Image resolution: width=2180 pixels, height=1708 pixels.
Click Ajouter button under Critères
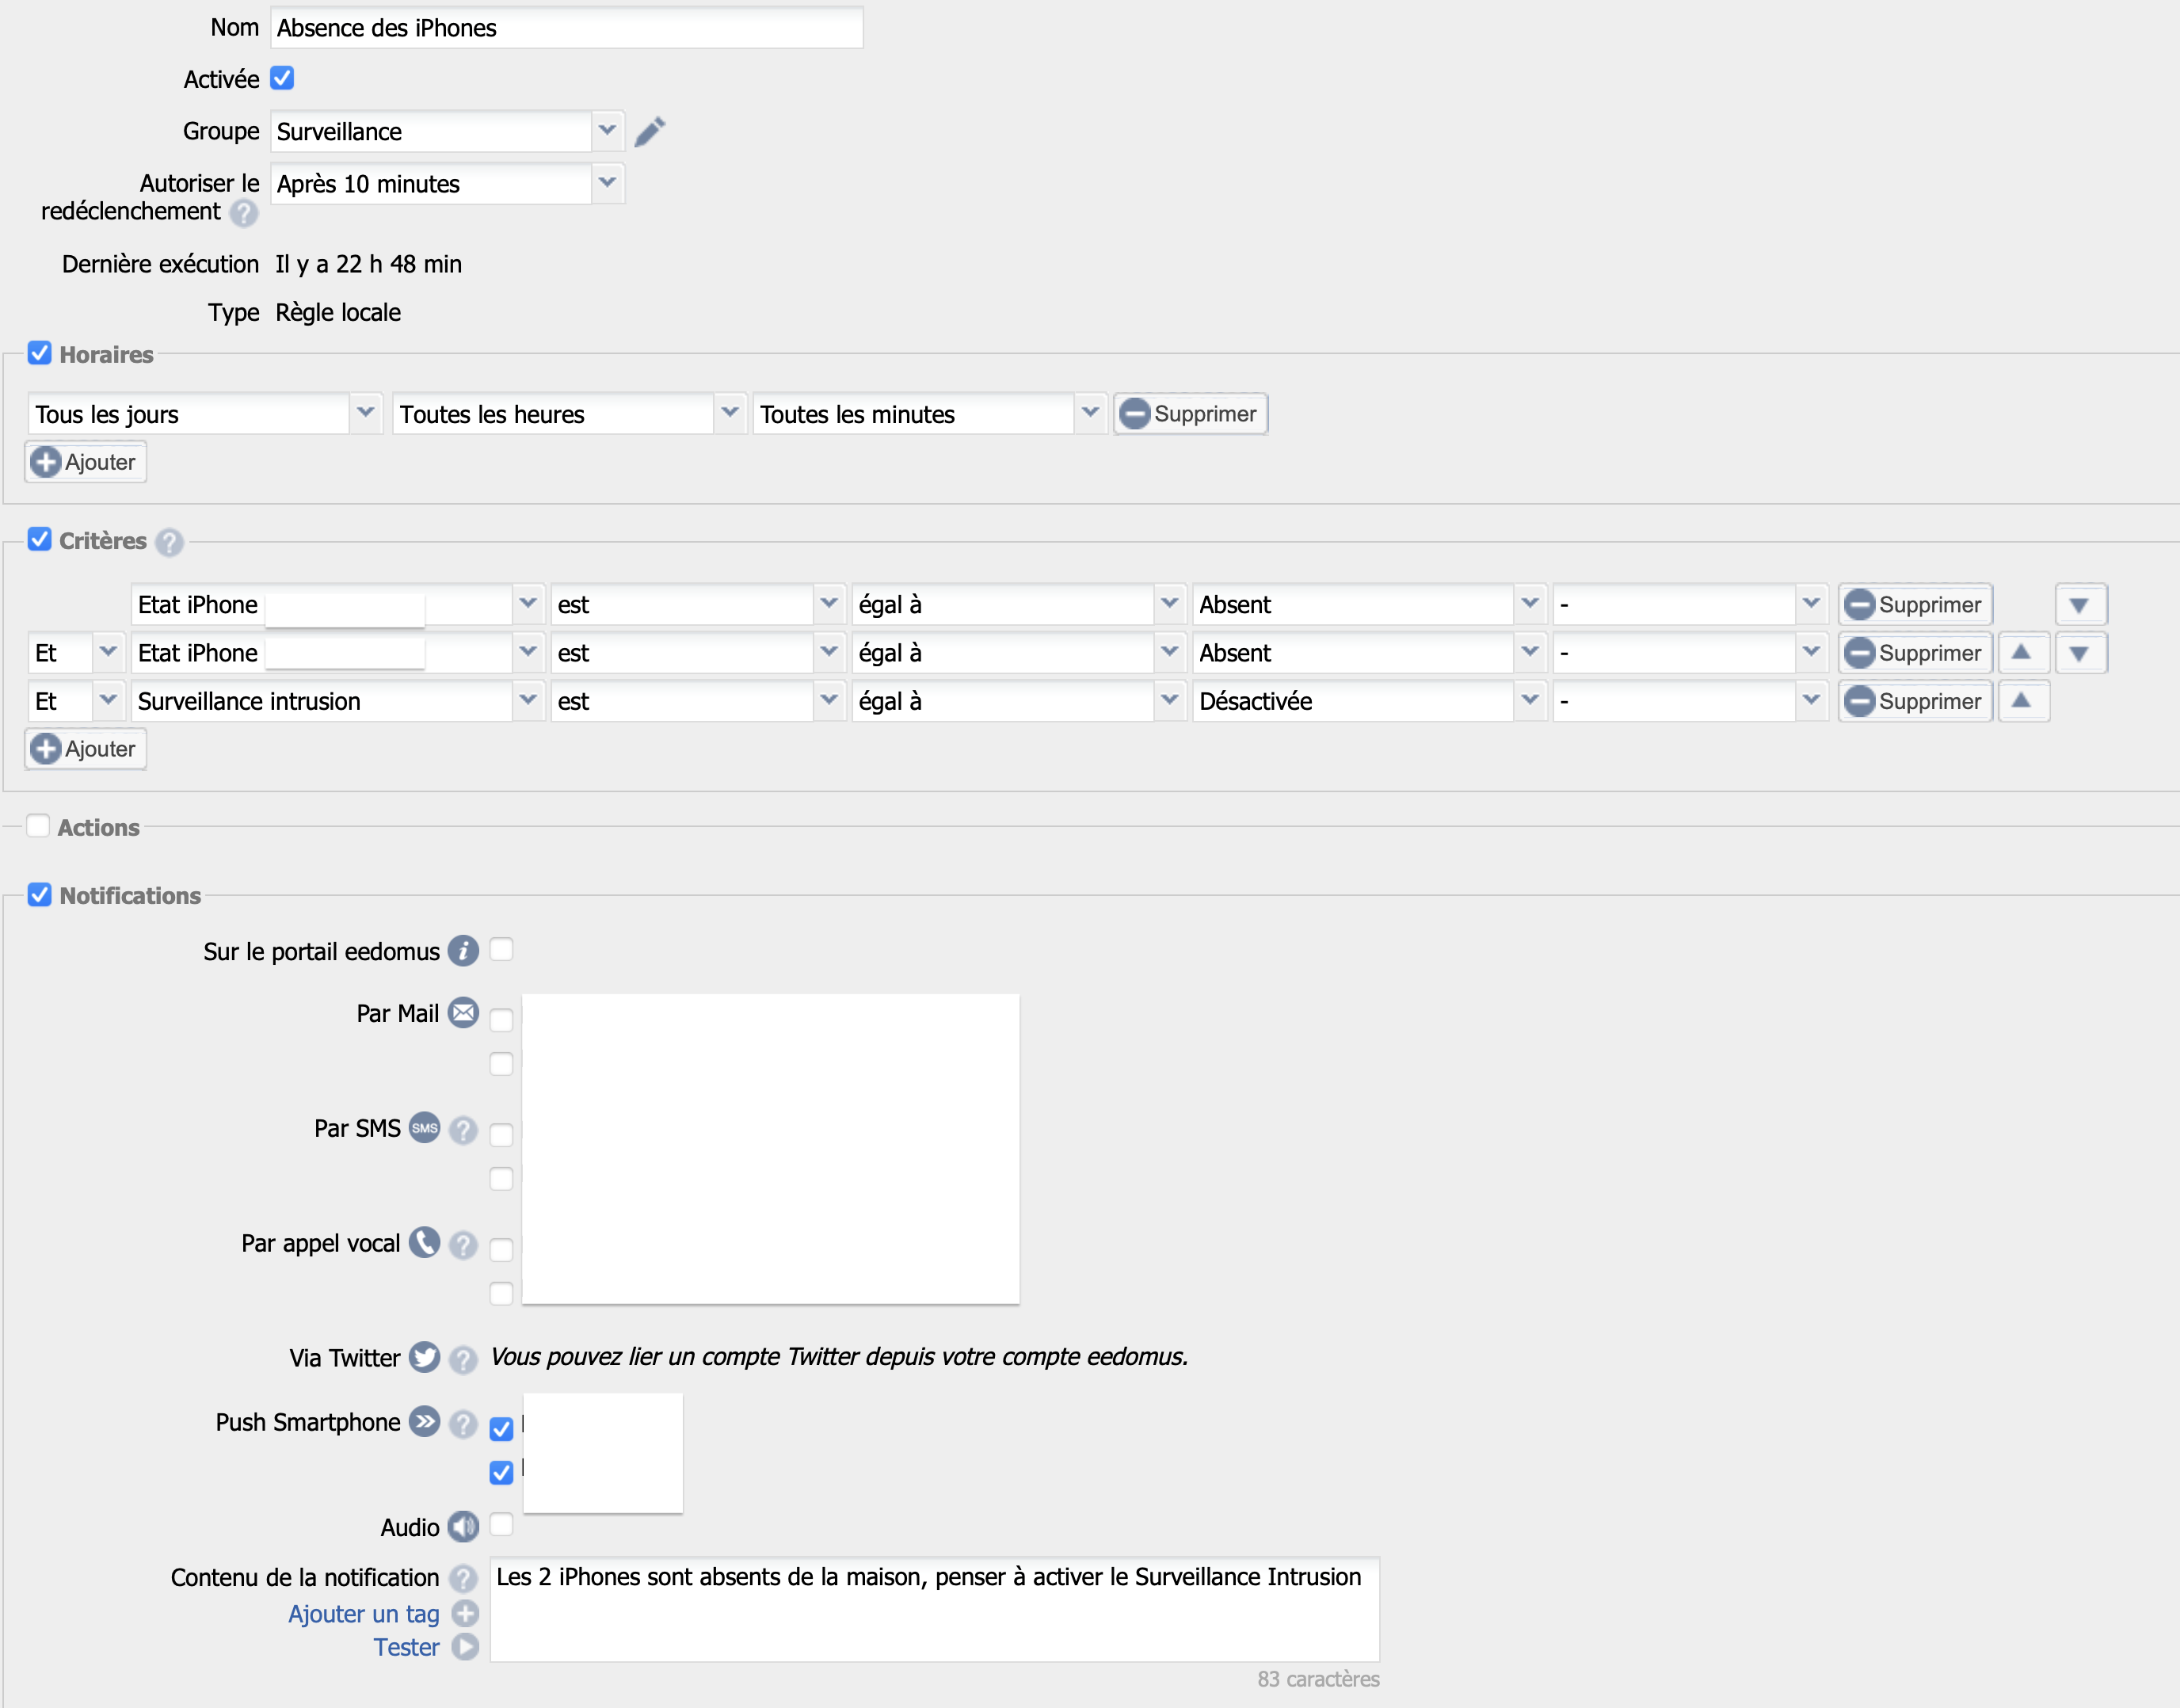[86, 749]
